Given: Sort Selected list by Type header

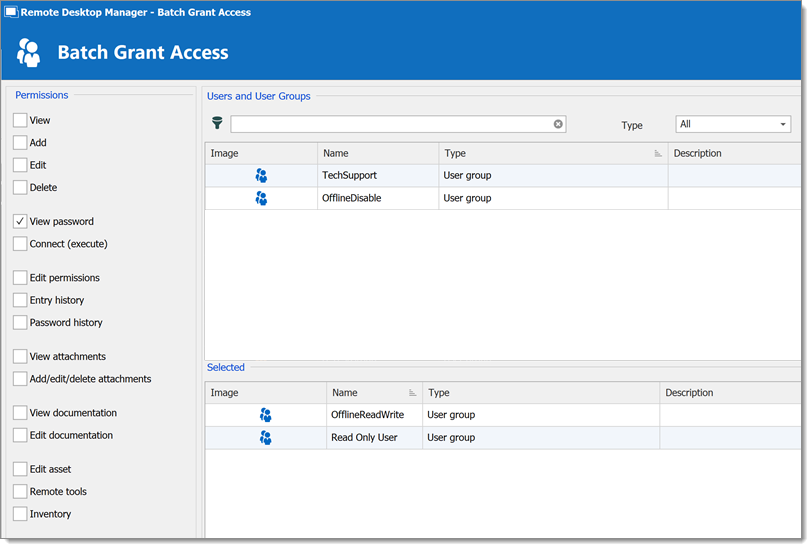Looking at the screenshot, I should pyautogui.click(x=541, y=393).
